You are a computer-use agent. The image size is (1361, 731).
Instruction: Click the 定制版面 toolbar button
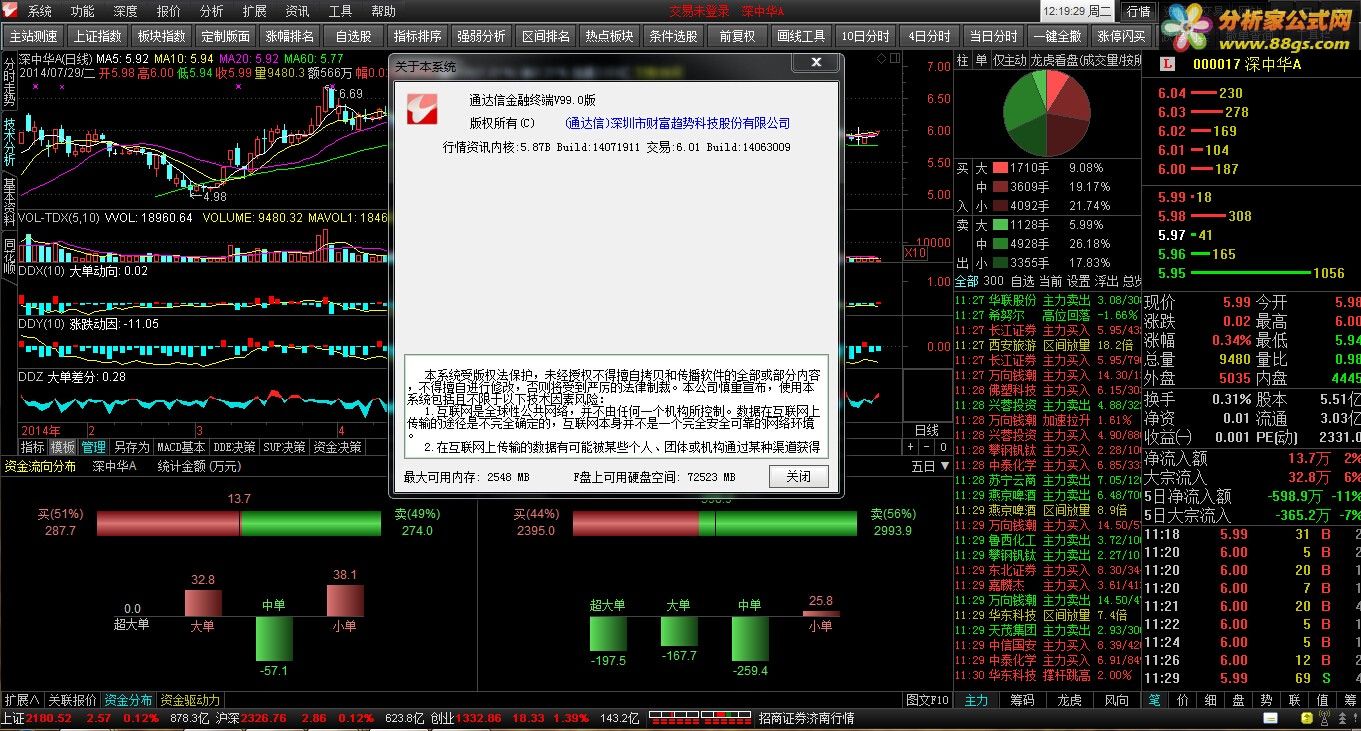point(226,36)
